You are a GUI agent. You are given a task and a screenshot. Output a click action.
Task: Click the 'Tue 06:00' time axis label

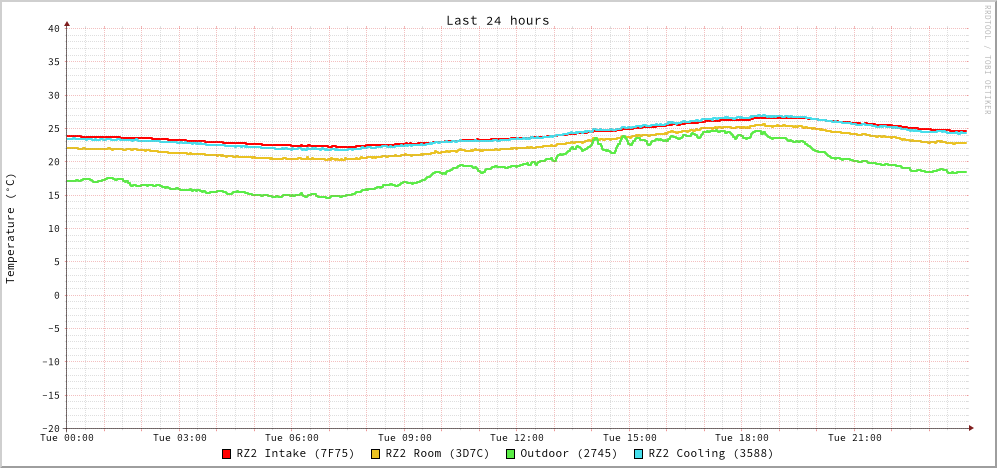[292, 438]
